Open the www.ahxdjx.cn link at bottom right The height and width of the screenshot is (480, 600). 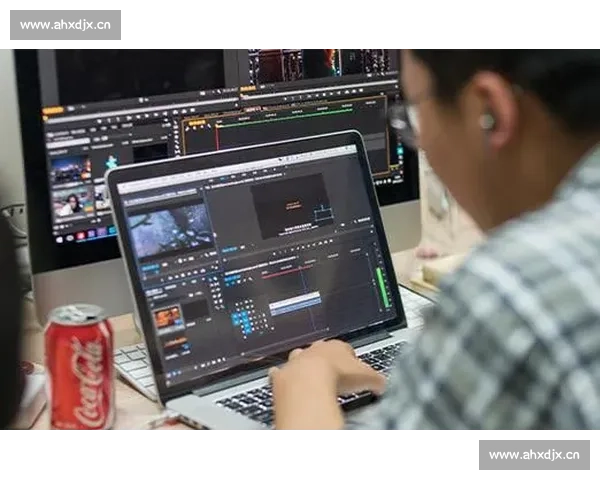pos(532,455)
